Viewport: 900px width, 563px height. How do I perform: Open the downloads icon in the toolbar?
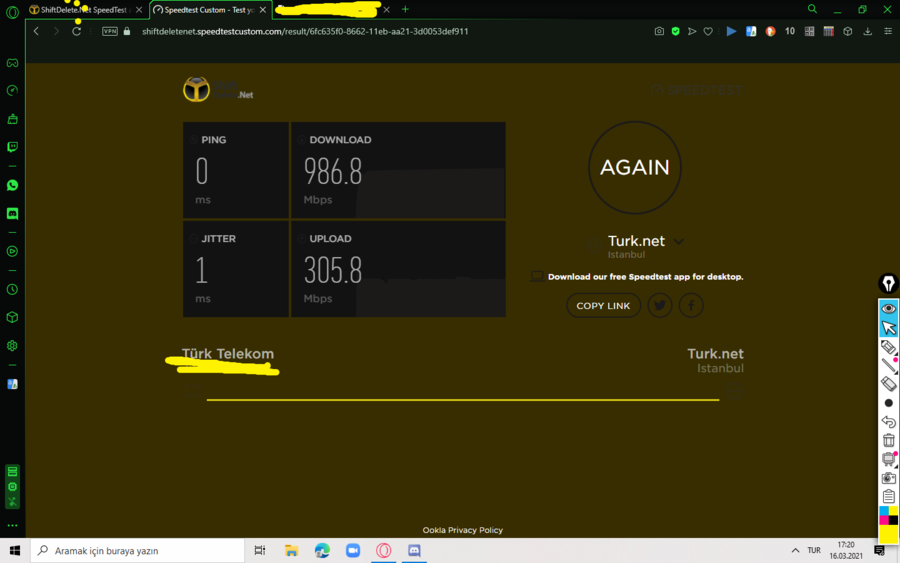867,32
